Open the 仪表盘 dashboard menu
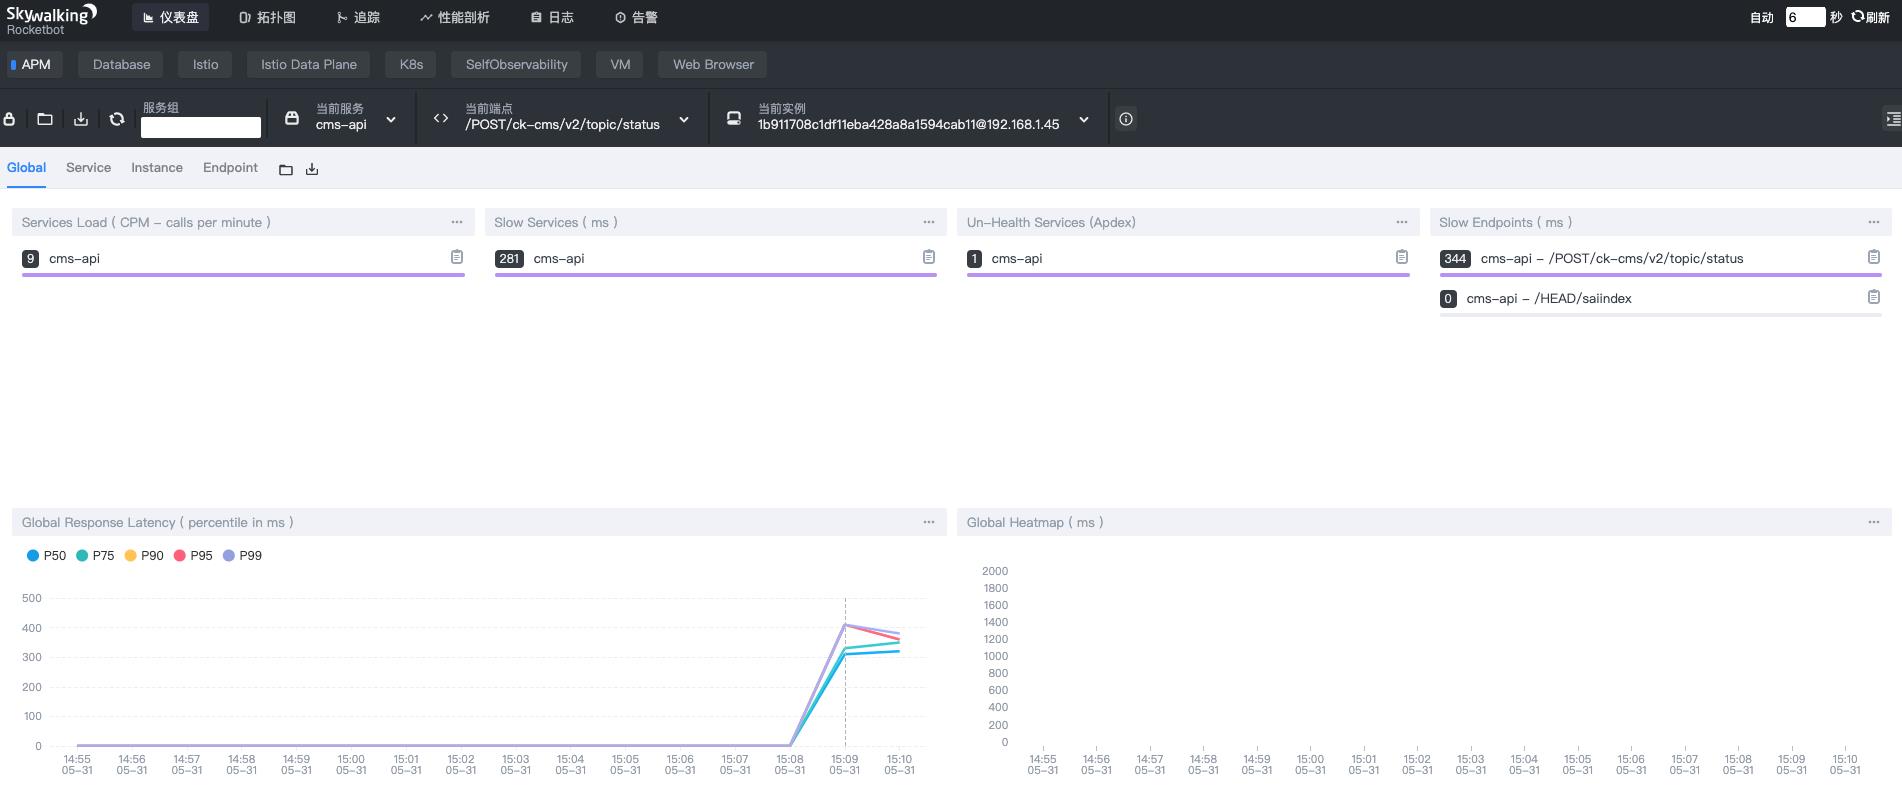The image size is (1902, 808). point(171,17)
